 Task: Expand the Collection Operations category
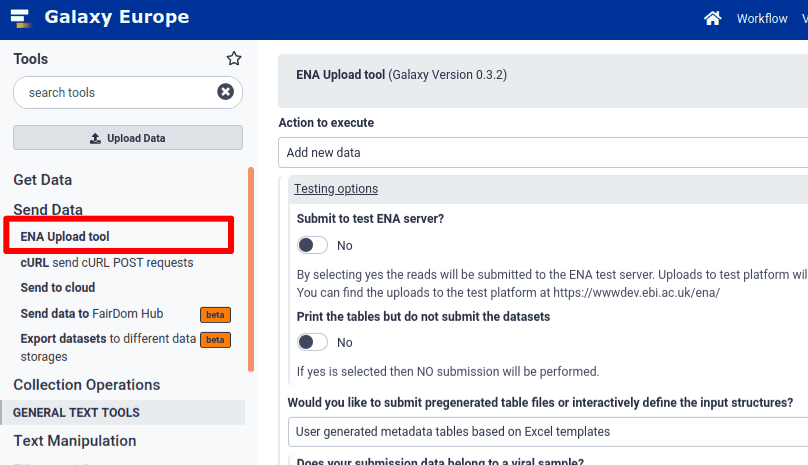click(x=87, y=385)
